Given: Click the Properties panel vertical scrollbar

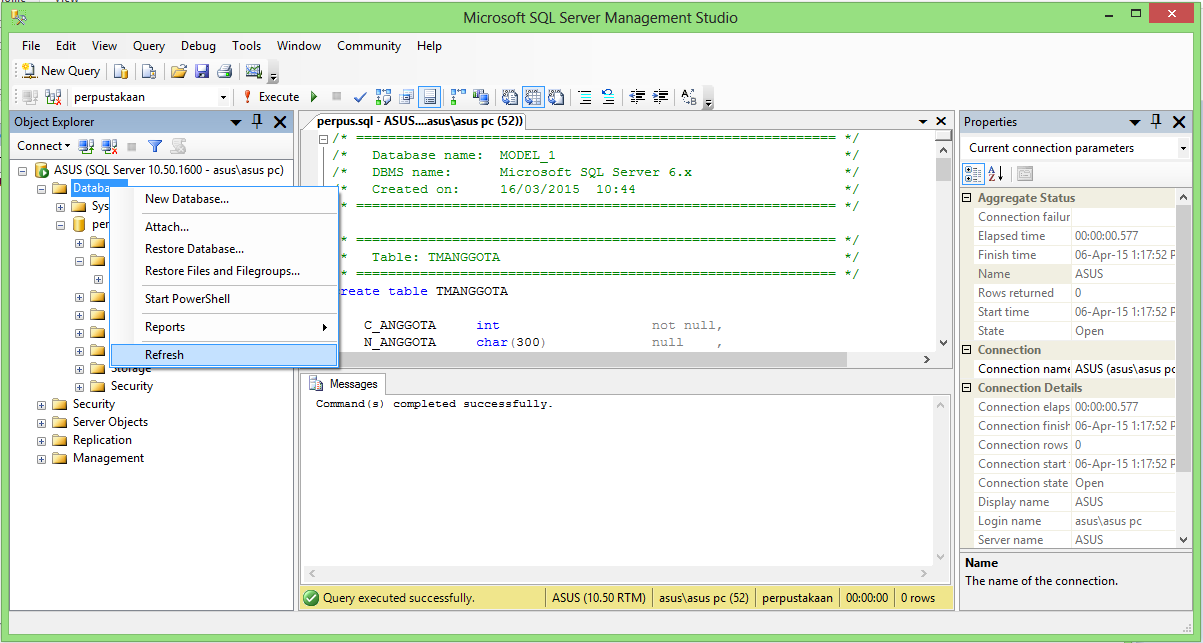Looking at the screenshot, I should click(1184, 368).
